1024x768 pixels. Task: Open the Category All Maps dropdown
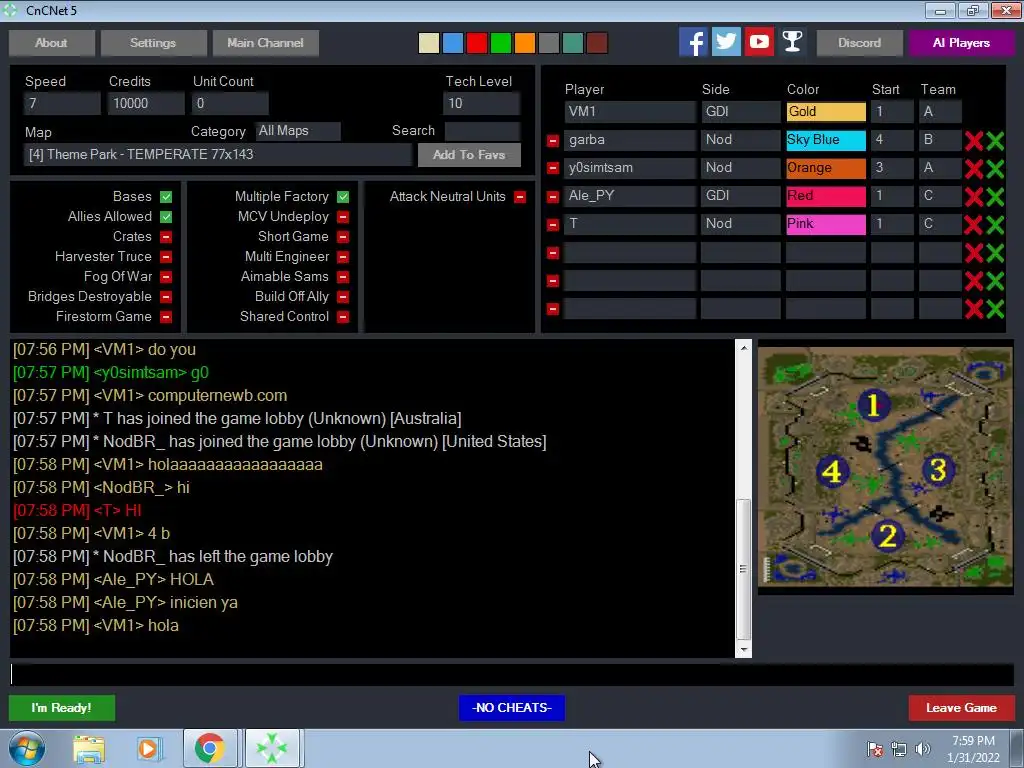(x=298, y=131)
